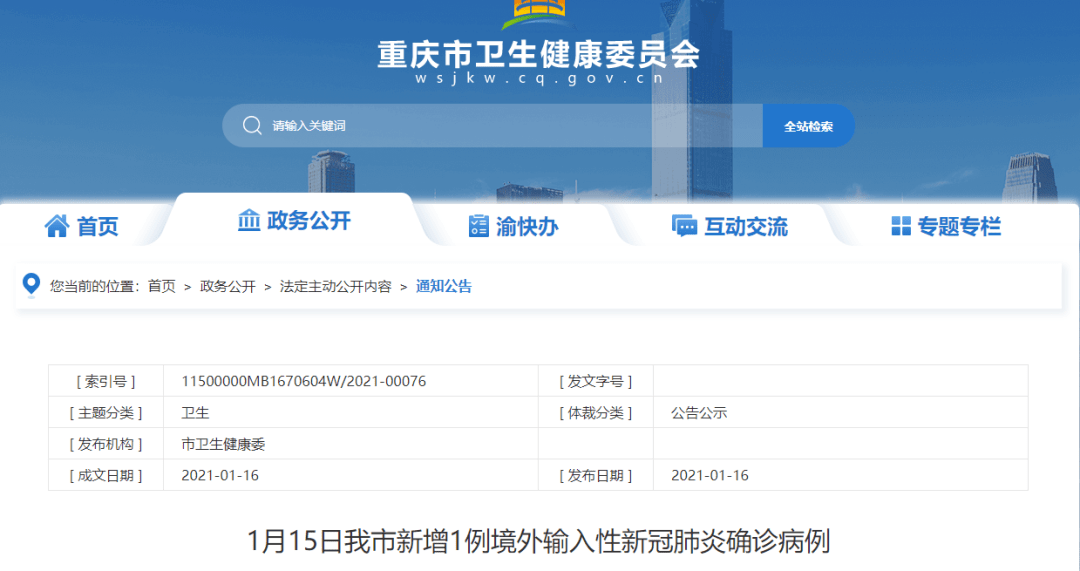Click the 市卫生健康委 value cell
Image resolution: width=1080 pixels, height=571 pixels.
[x=351, y=444]
